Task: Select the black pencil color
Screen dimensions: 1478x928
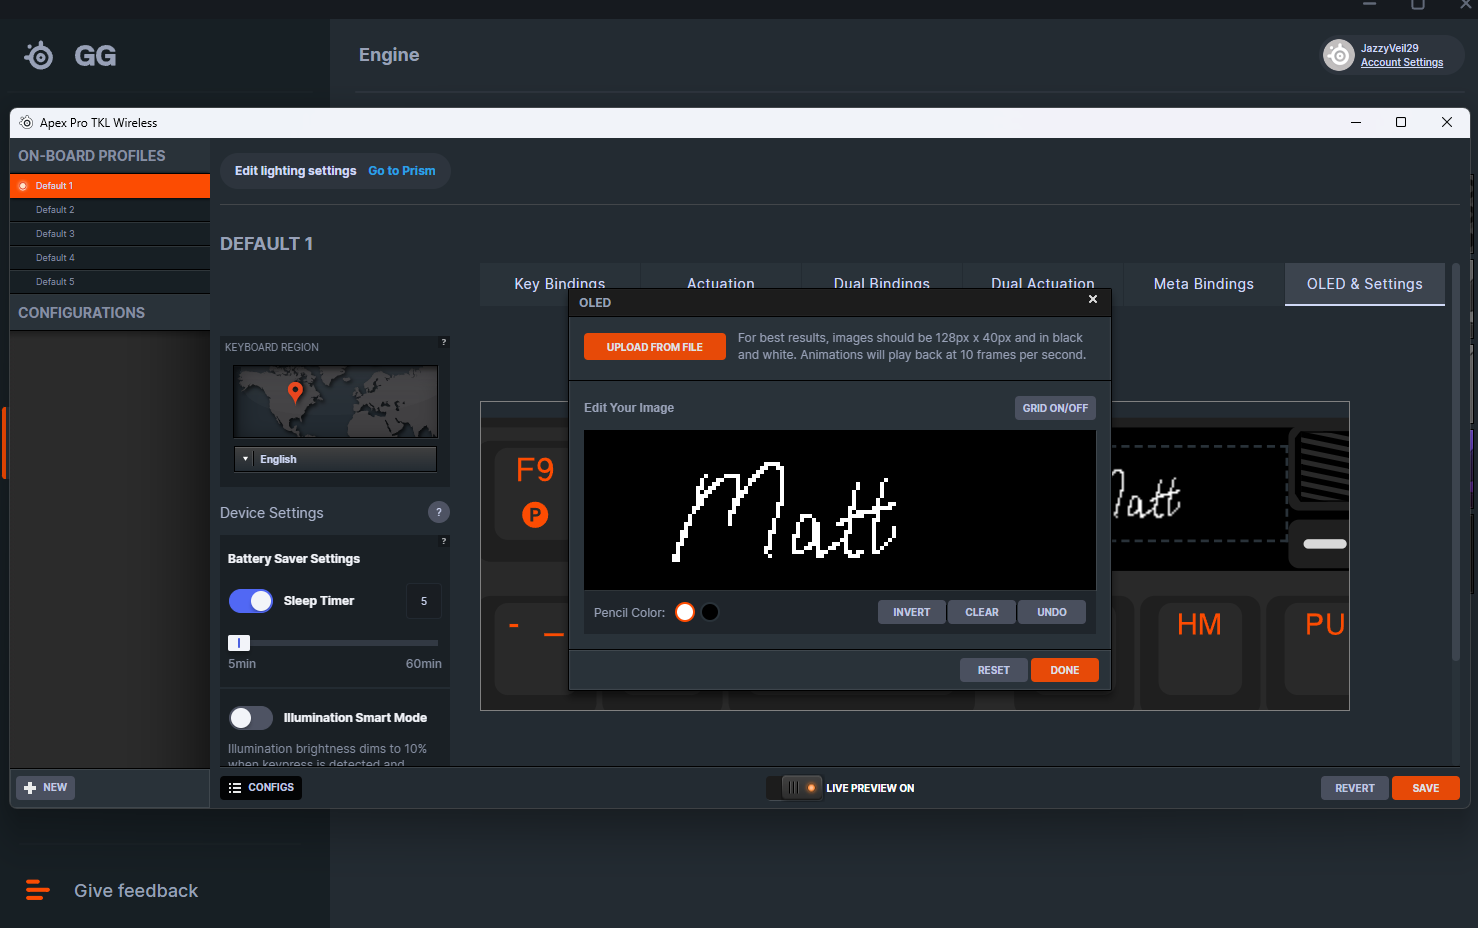Action: point(710,612)
